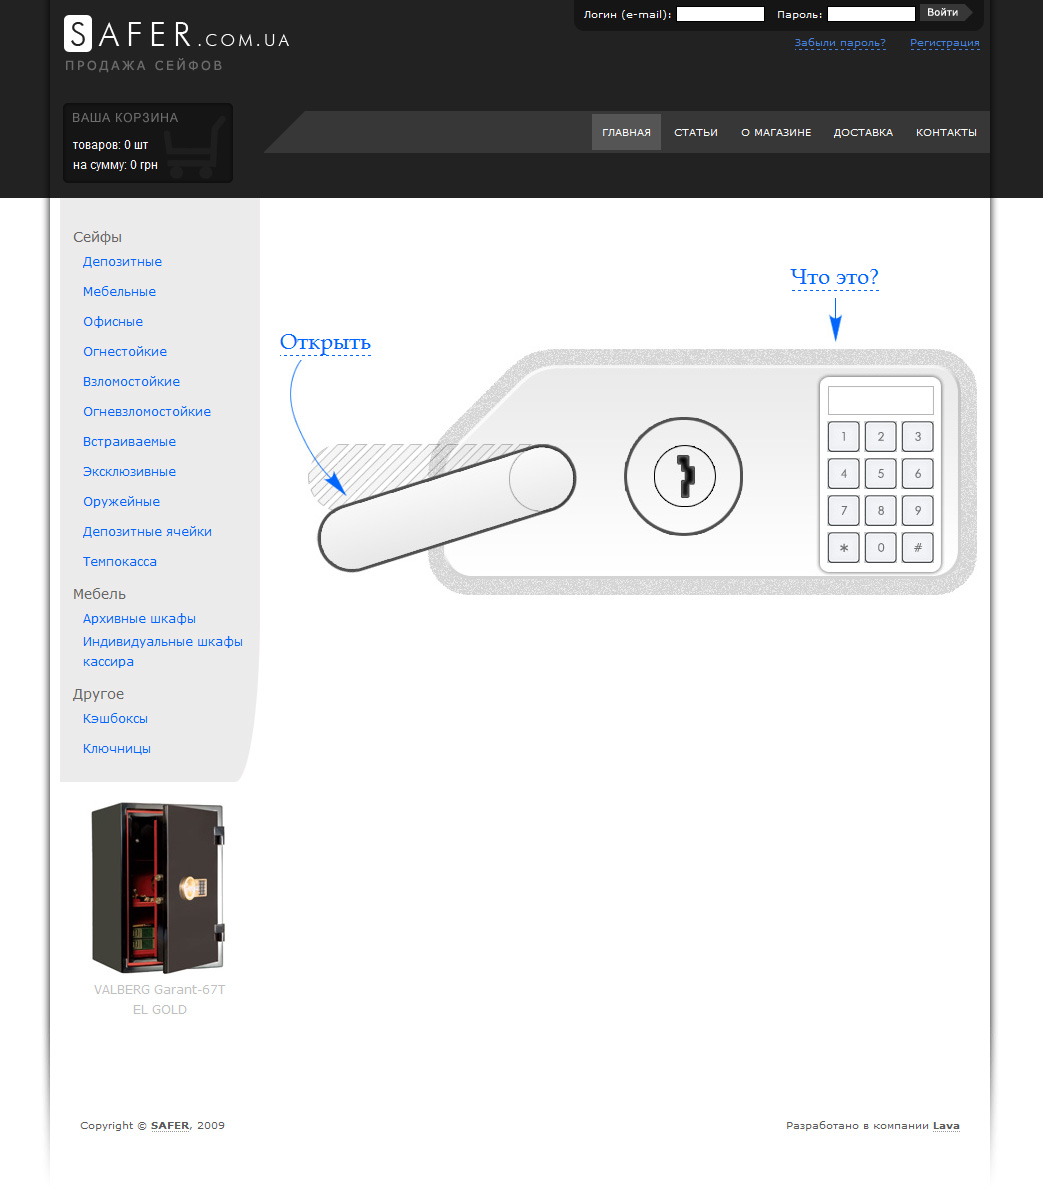Open the Депозитные safes category
This screenshot has width=1043, height=1189.
(x=122, y=262)
